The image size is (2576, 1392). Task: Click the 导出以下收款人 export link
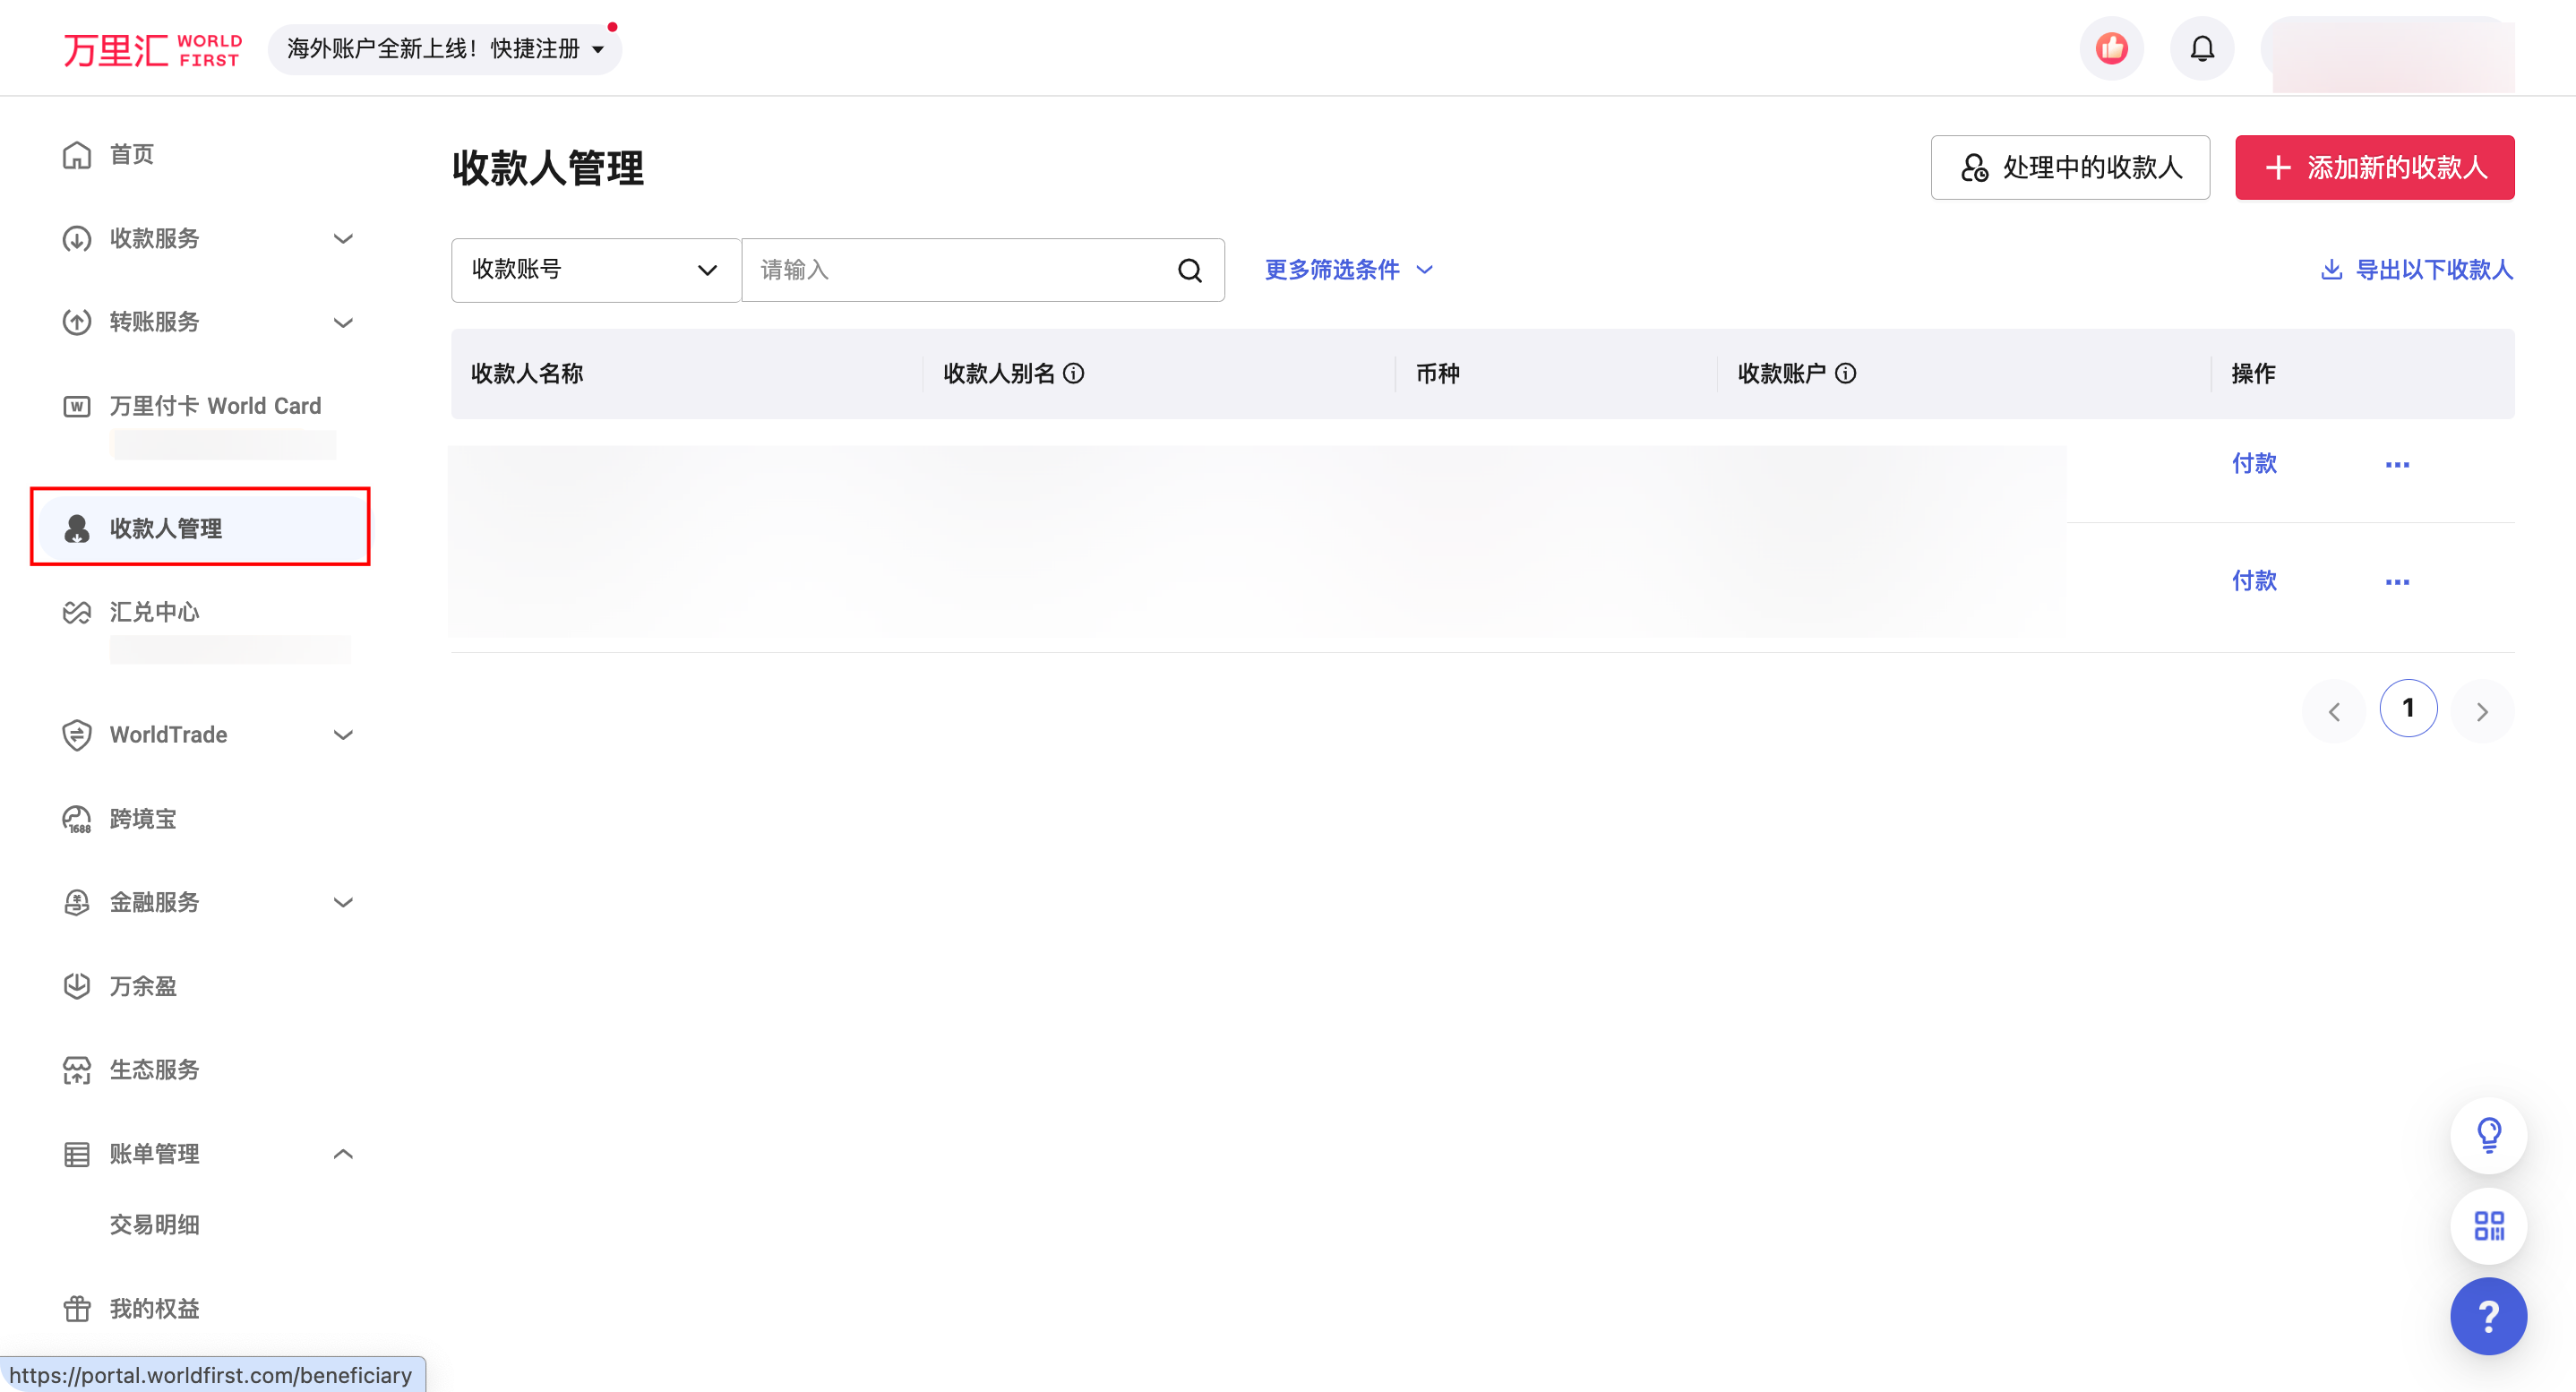[2415, 270]
